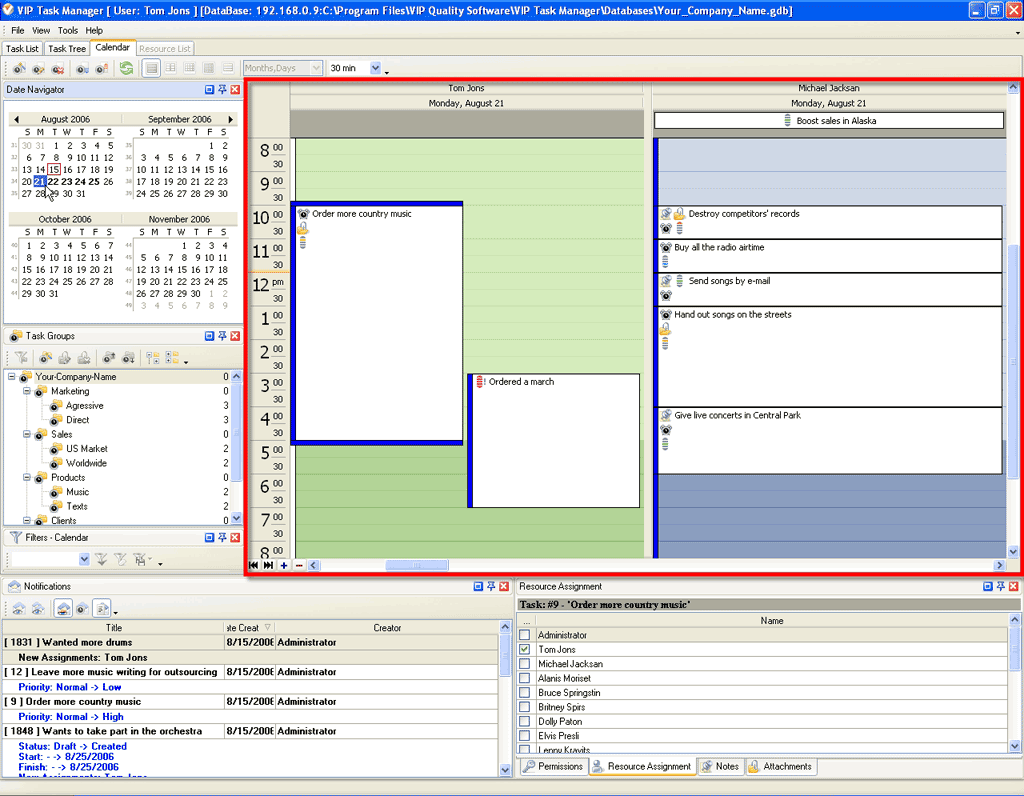Viewport: 1024px width, 796px height.
Task: Pin the Date Navigator panel
Action: coord(222,90)
